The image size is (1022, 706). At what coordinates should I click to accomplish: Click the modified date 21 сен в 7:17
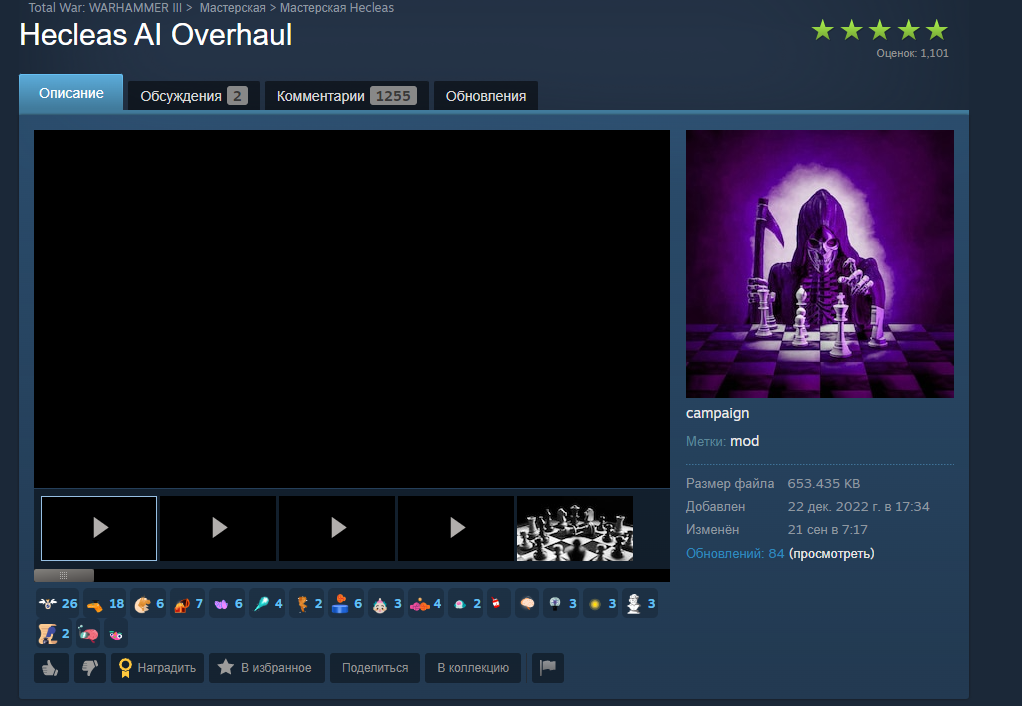point(828,529)
